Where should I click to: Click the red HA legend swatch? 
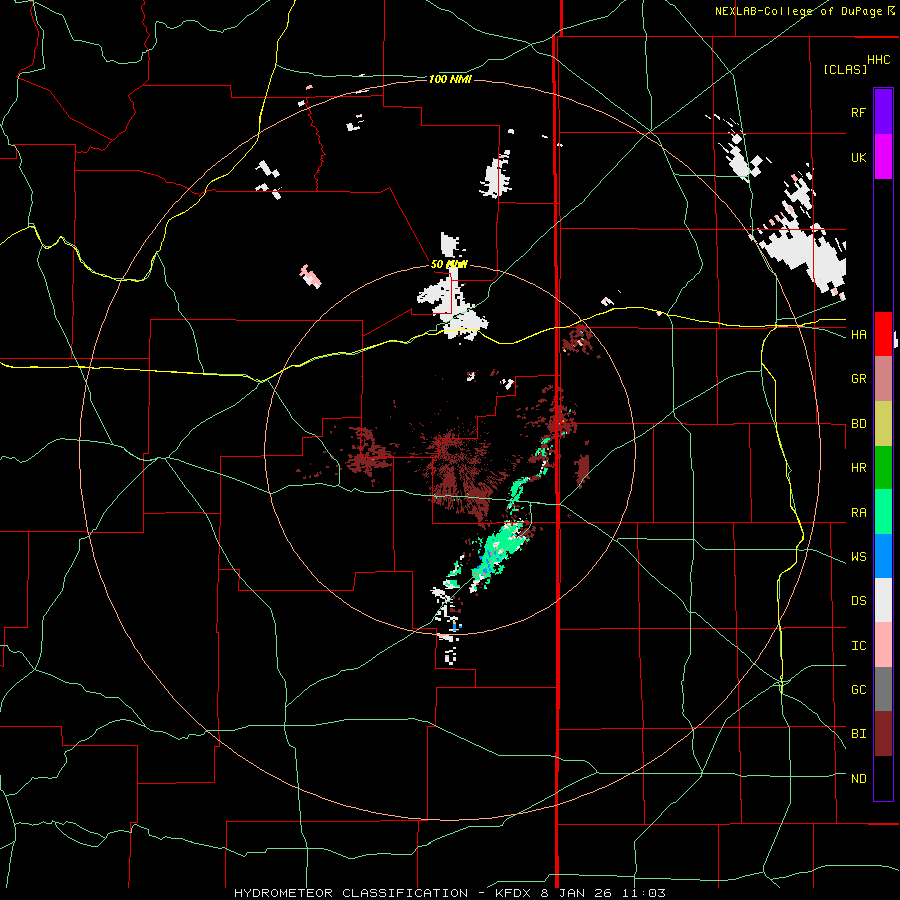click(883, 334)
